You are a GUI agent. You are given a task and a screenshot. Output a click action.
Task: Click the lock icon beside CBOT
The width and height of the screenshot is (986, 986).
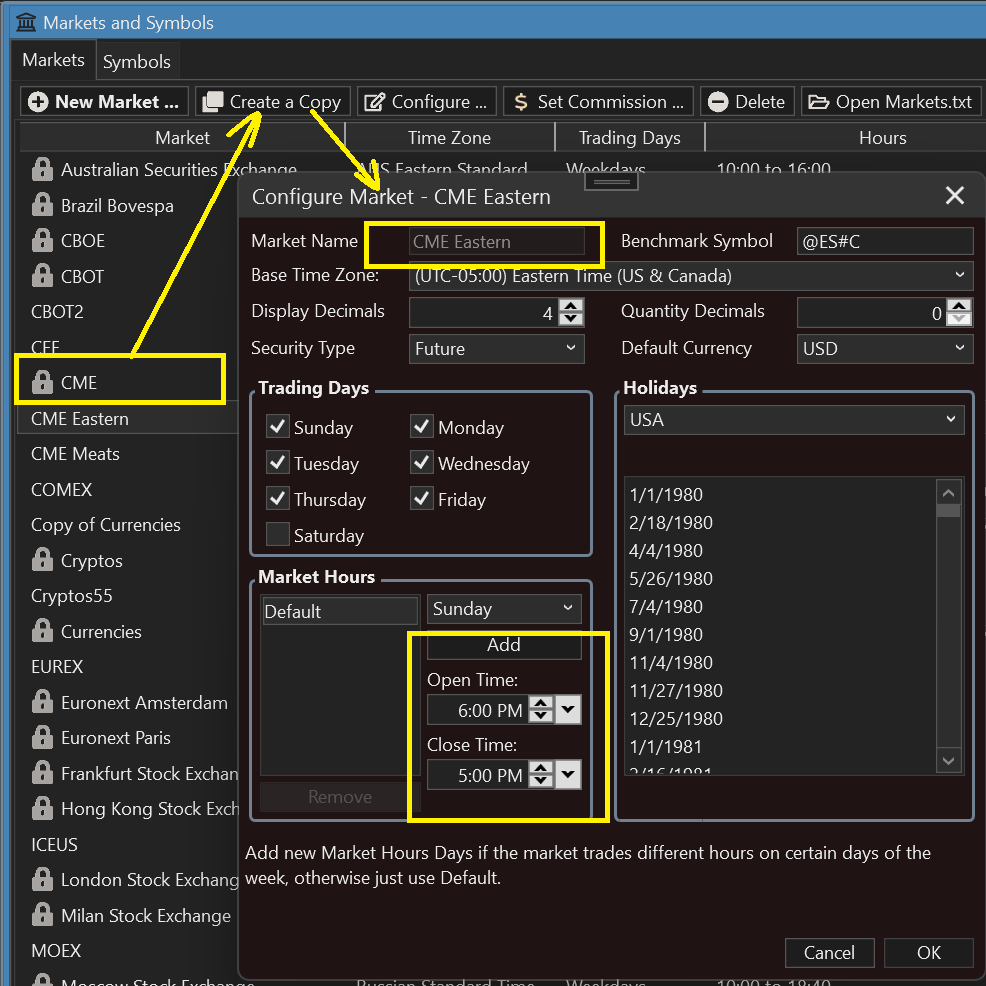(42, 275)
